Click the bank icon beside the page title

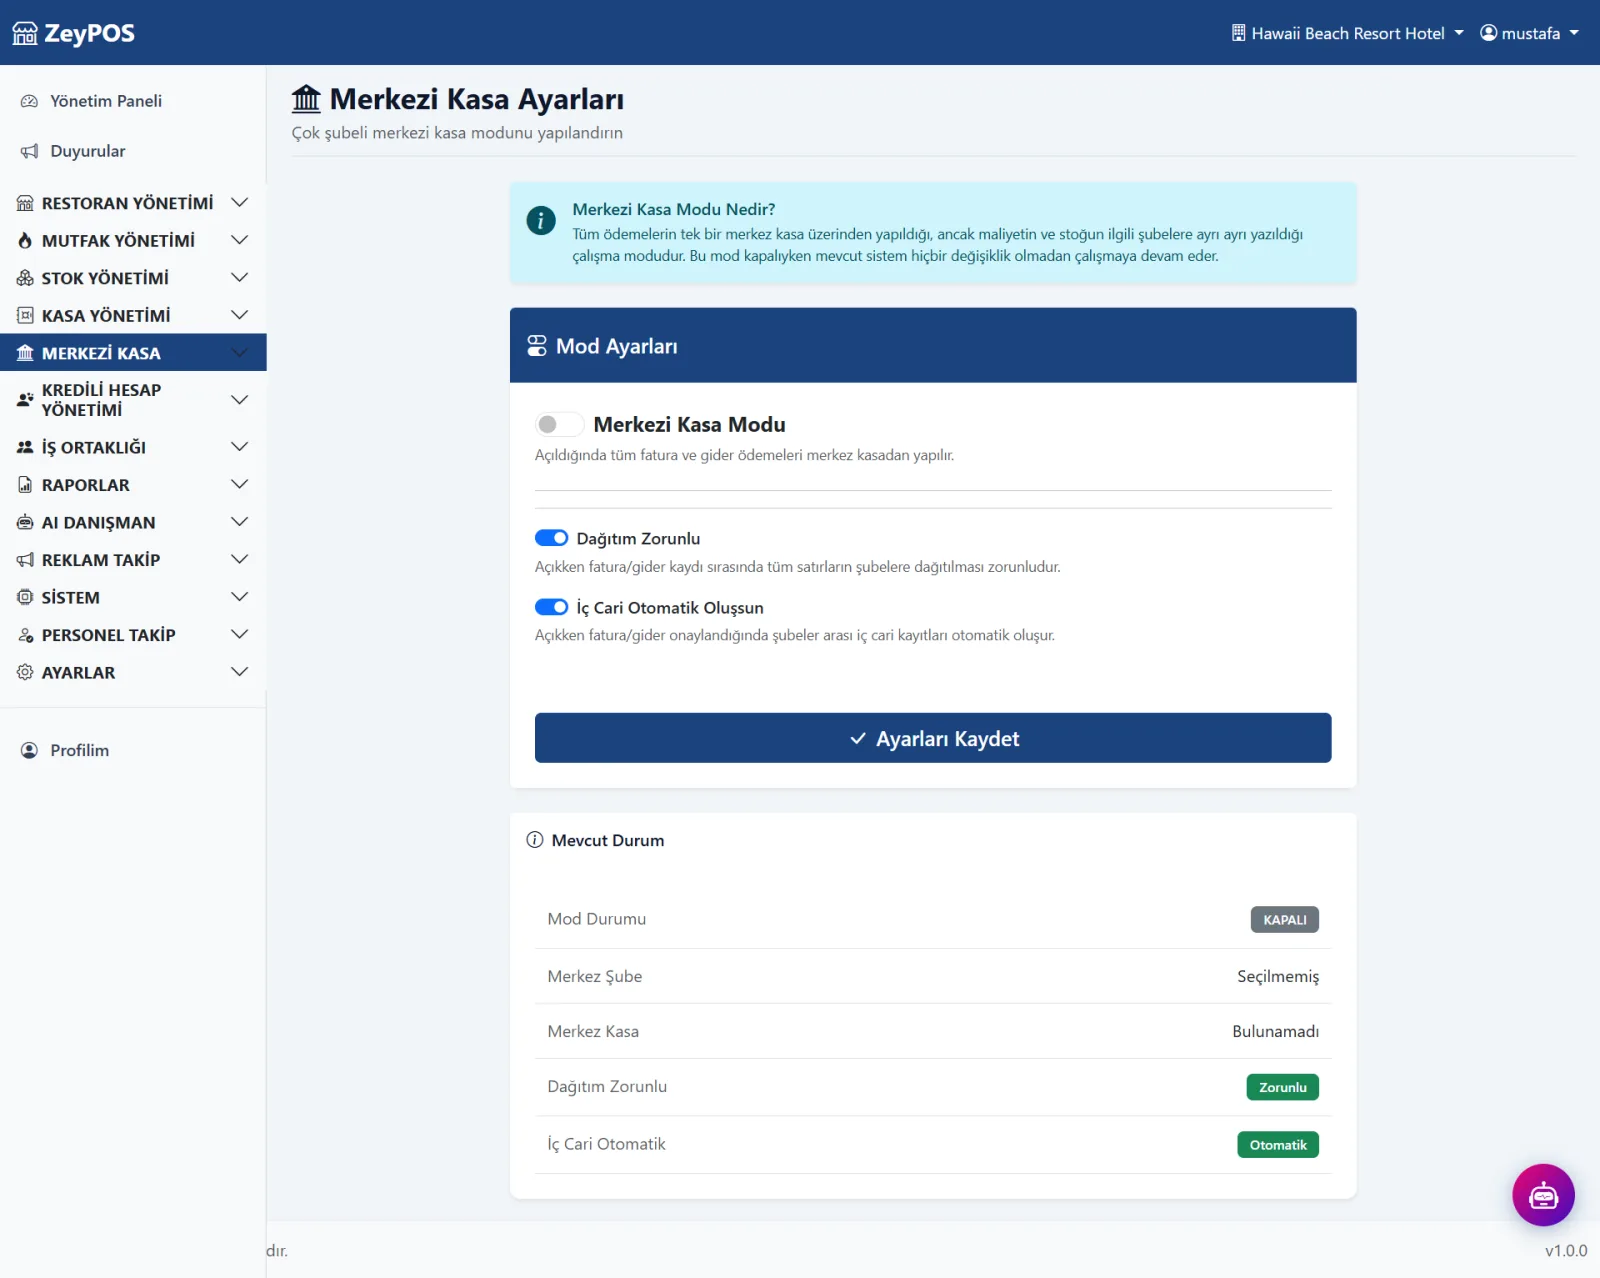(307, 98)
